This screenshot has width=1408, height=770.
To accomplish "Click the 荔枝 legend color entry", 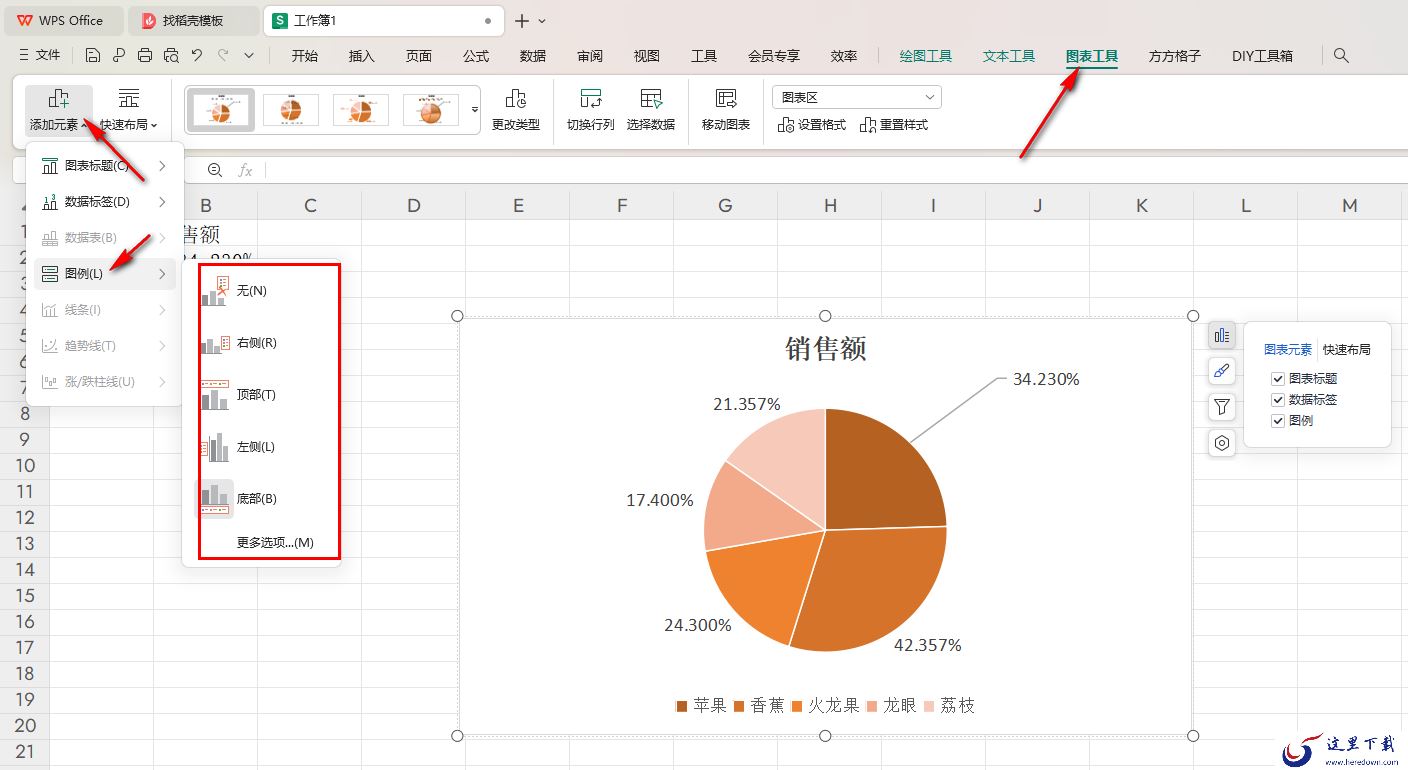I will [949, 706].
